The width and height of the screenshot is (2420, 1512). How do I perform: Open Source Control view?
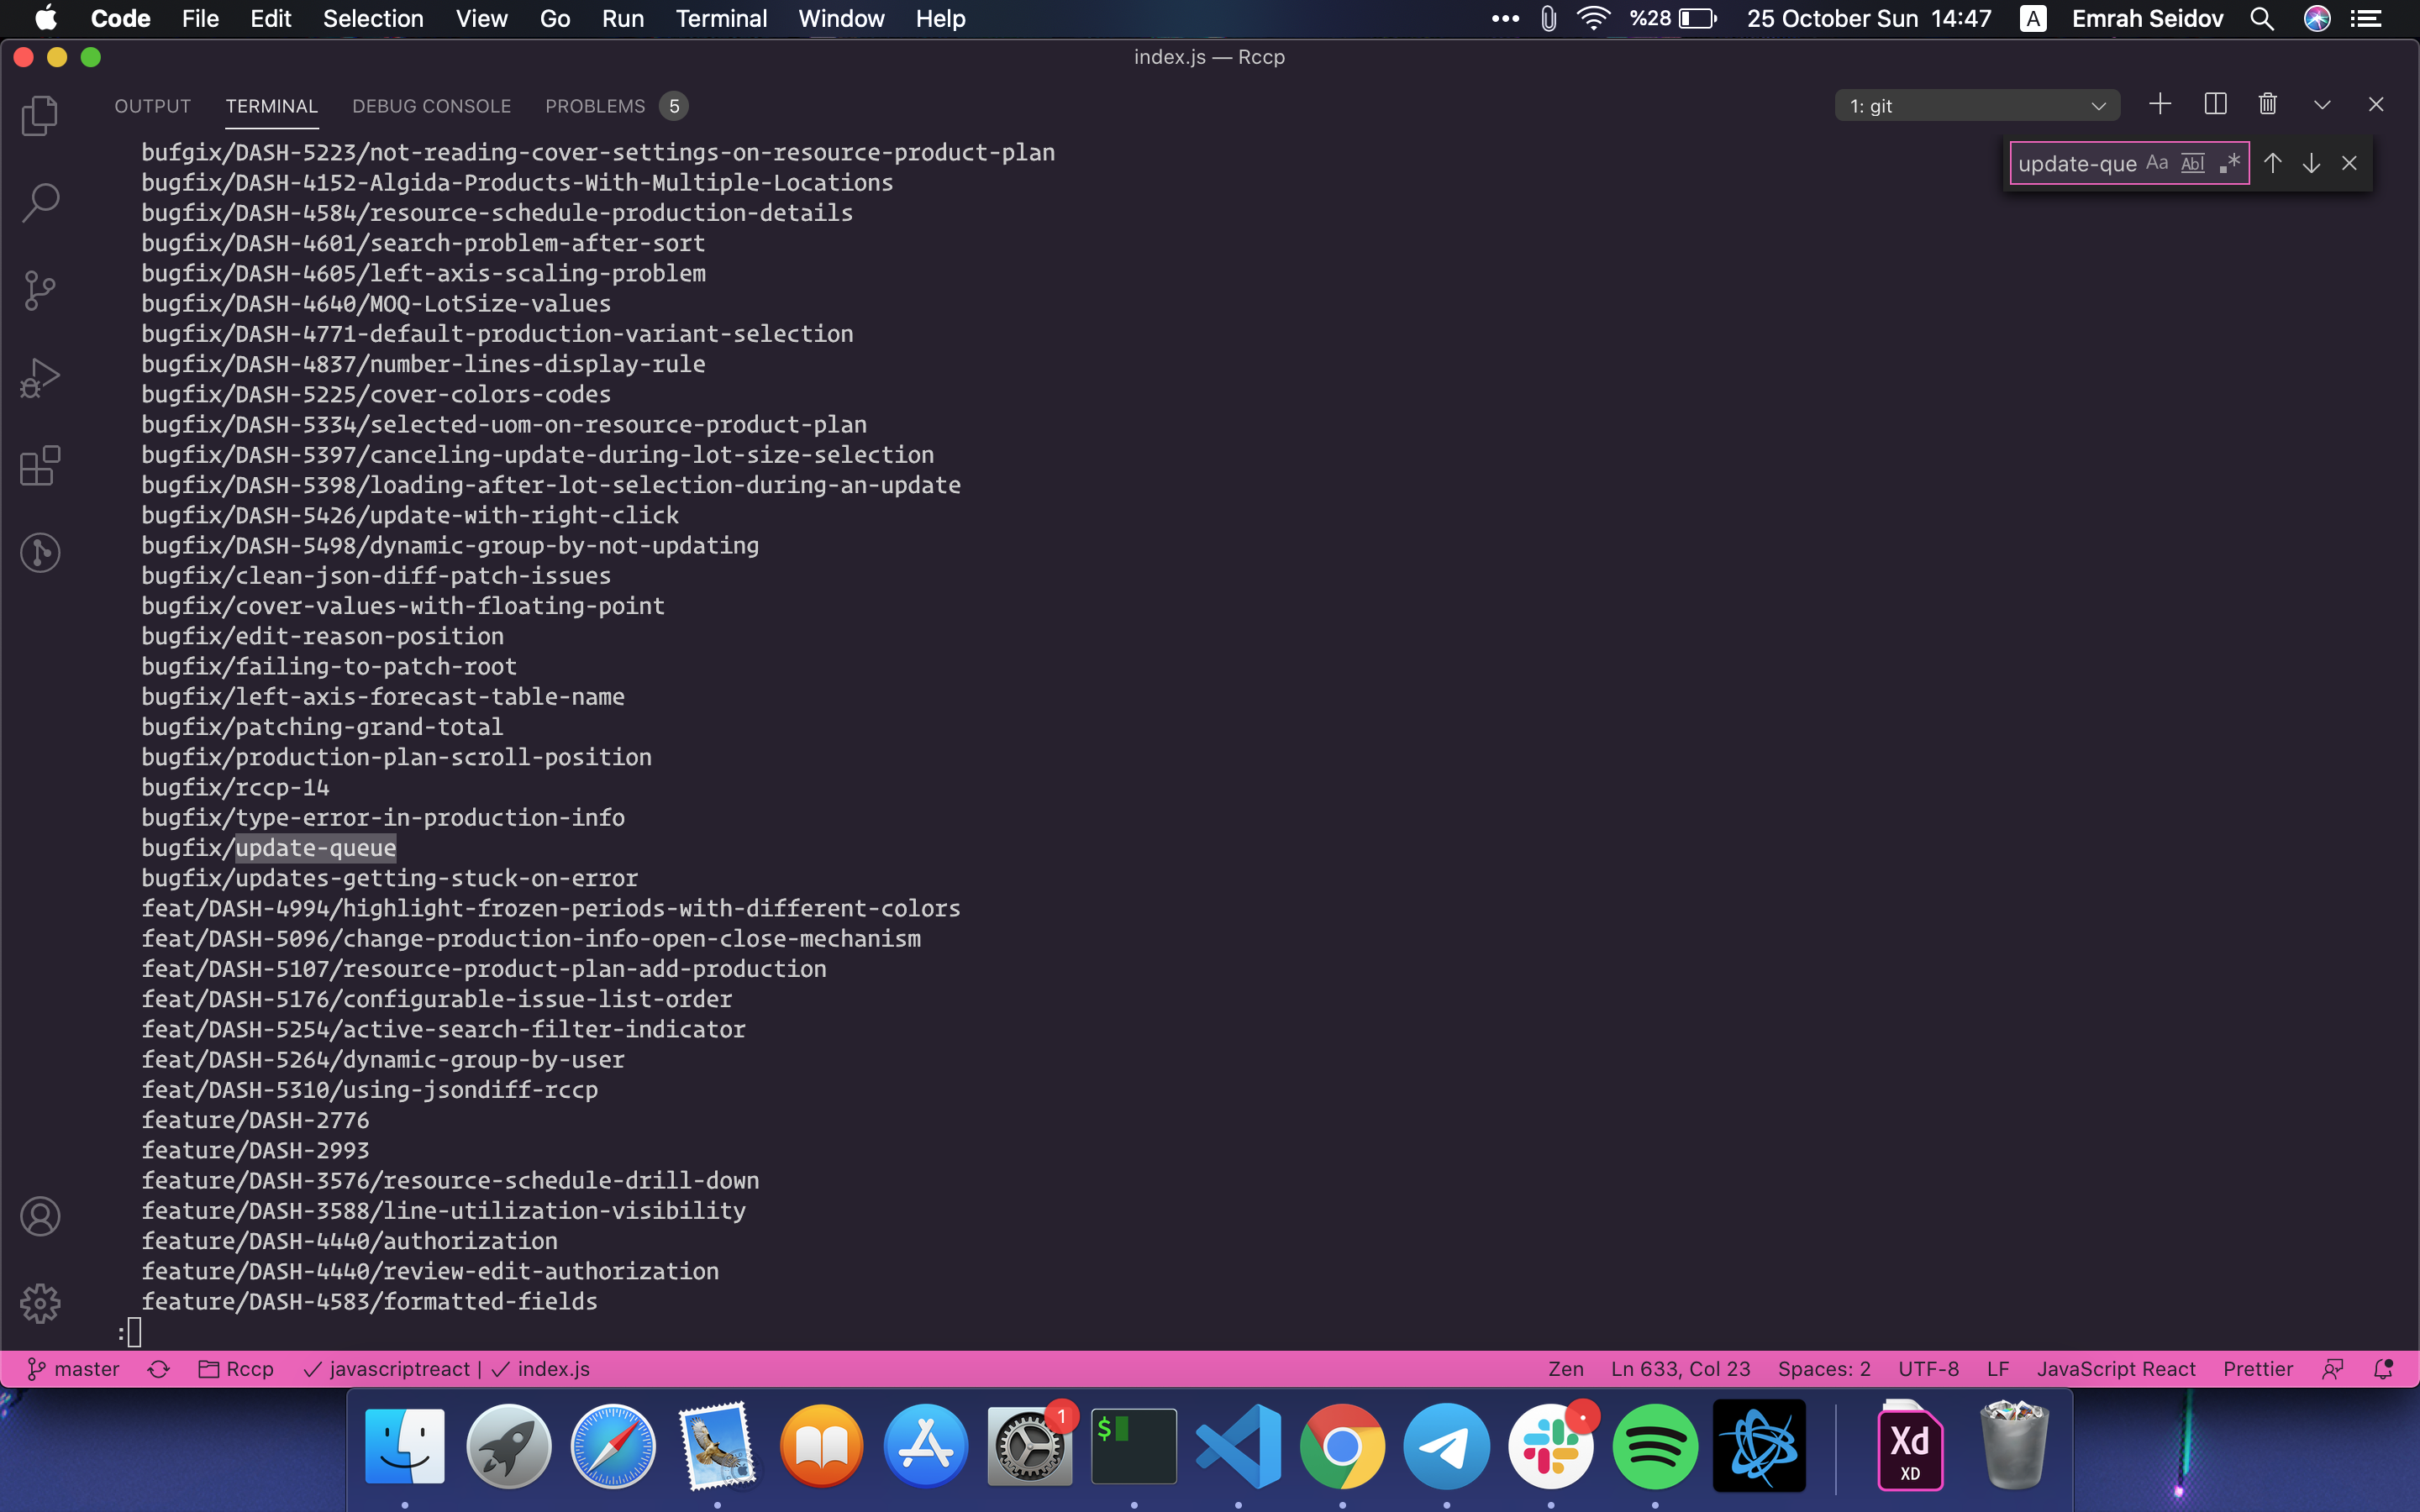pyautogui.click(x=40, y=291)
